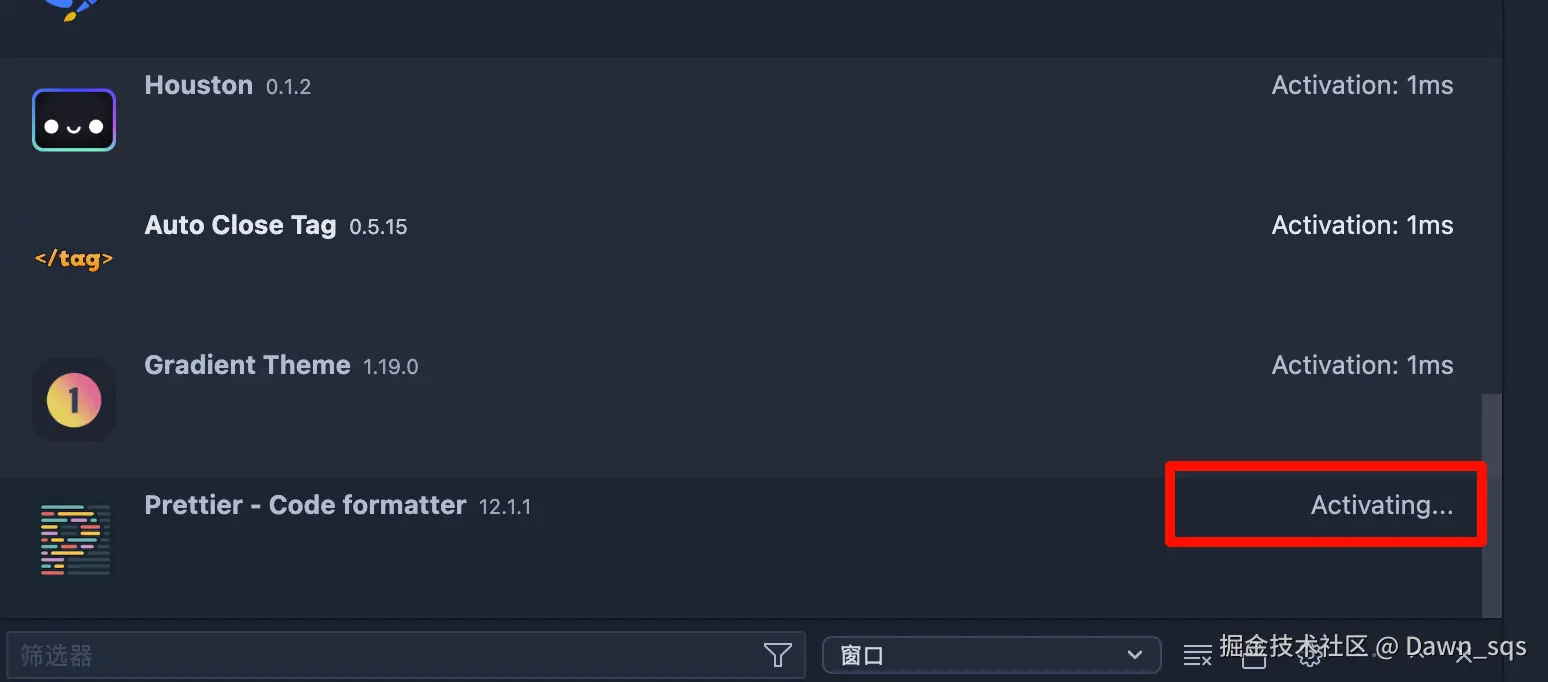Click the Prettier version 12.1.1 label
This screenshot has height=682, width=1548.
[505, 507]
